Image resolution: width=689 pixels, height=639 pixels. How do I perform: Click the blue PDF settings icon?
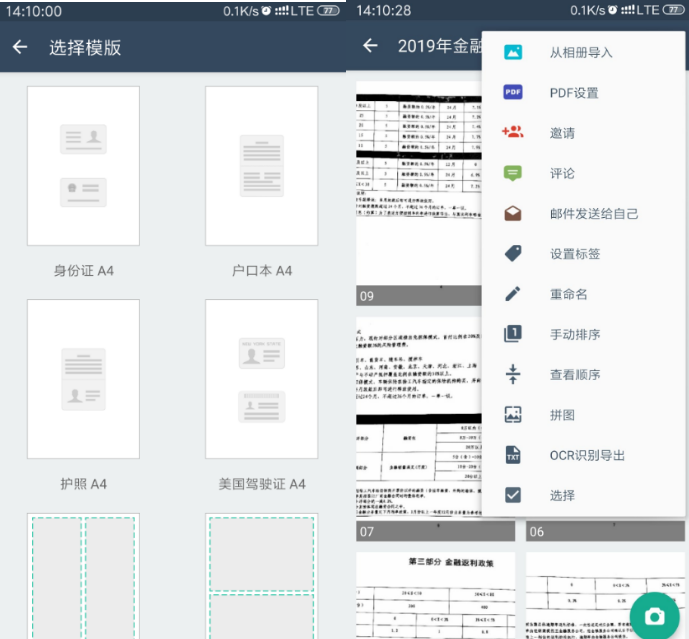point(513,92)
